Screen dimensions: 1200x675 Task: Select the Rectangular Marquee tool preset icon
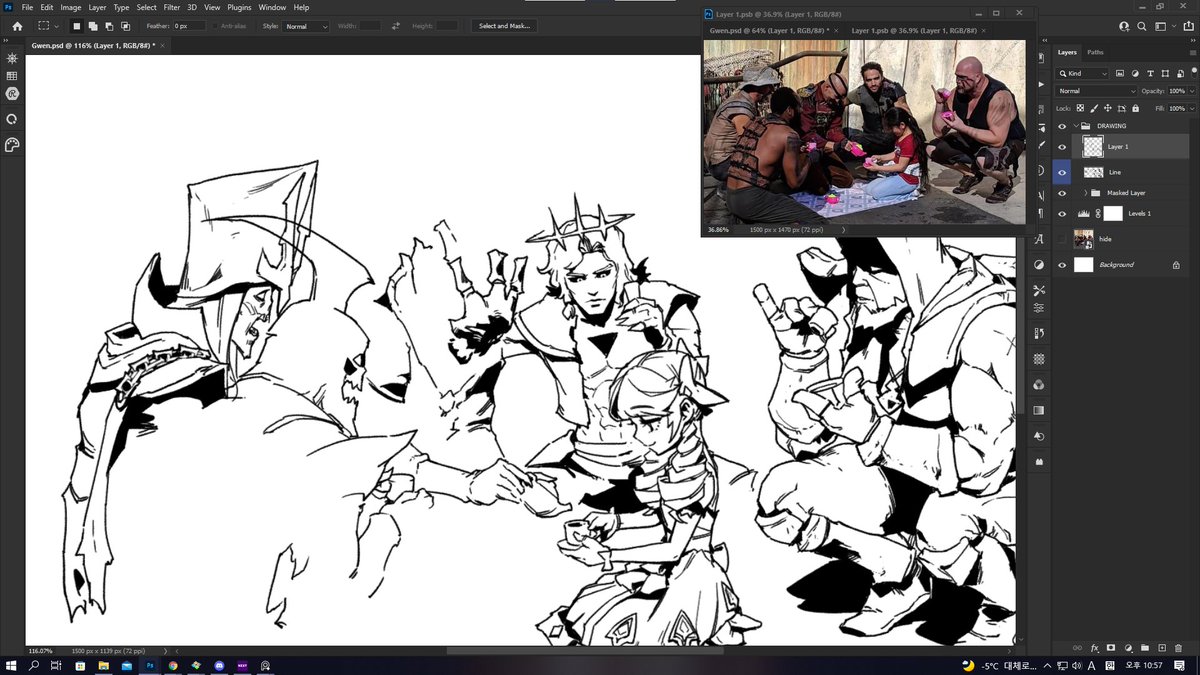tap(45, 26)
